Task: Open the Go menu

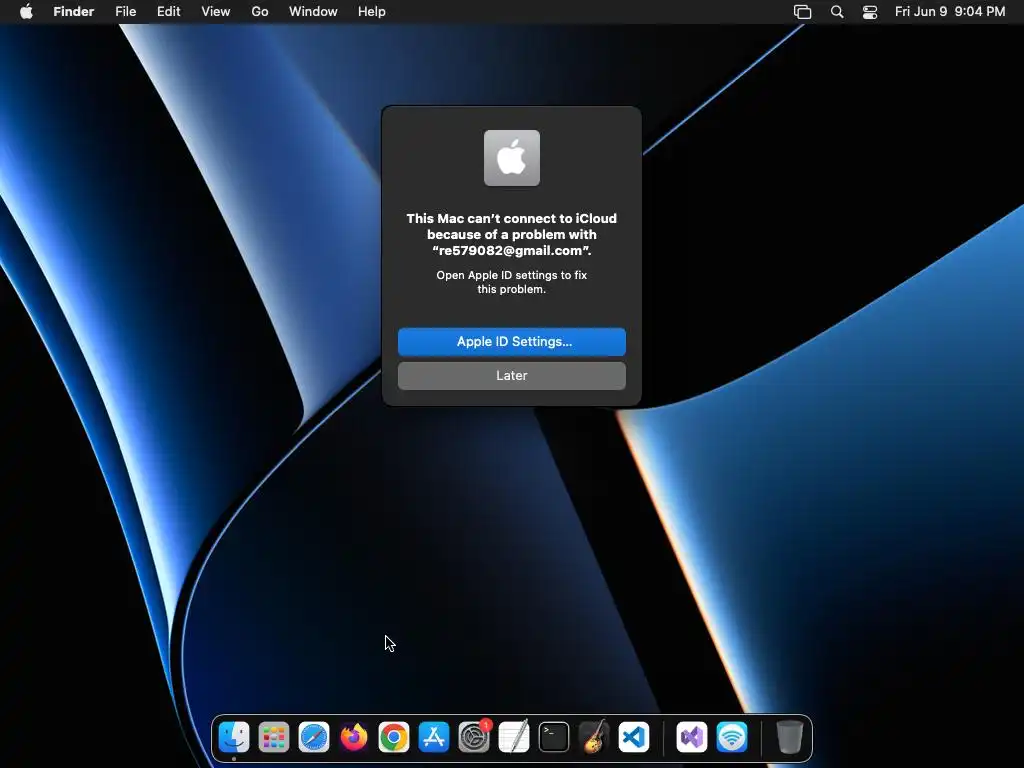Action: (x=260, y=12)
